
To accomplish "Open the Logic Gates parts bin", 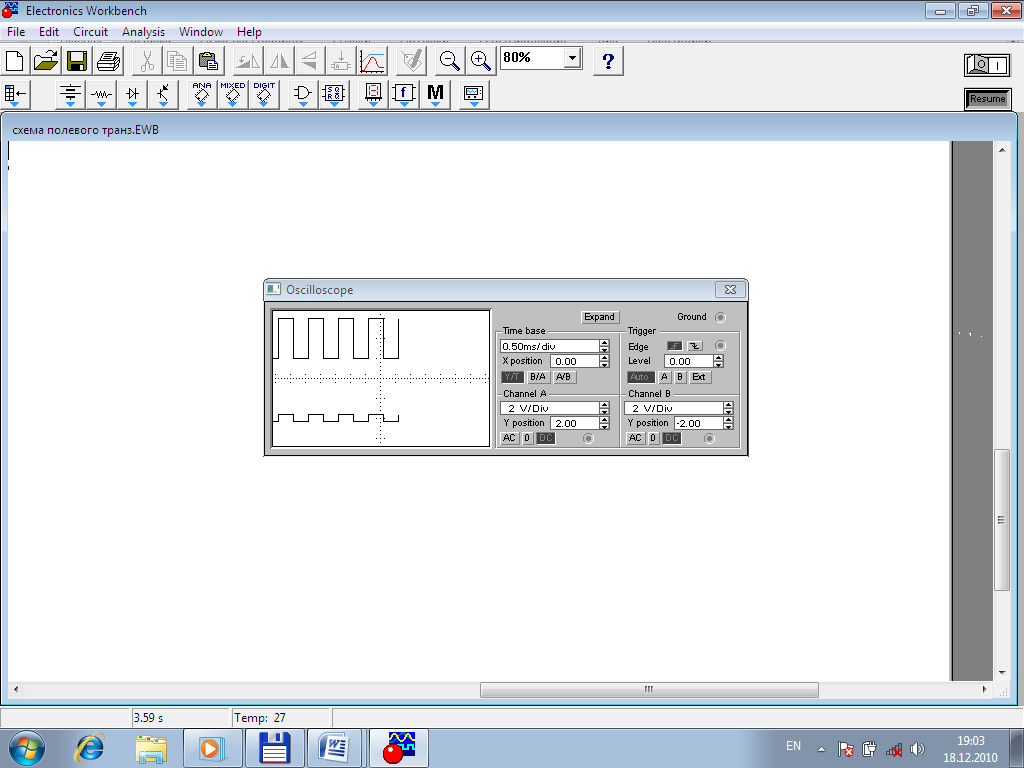I will coord(302,95).
